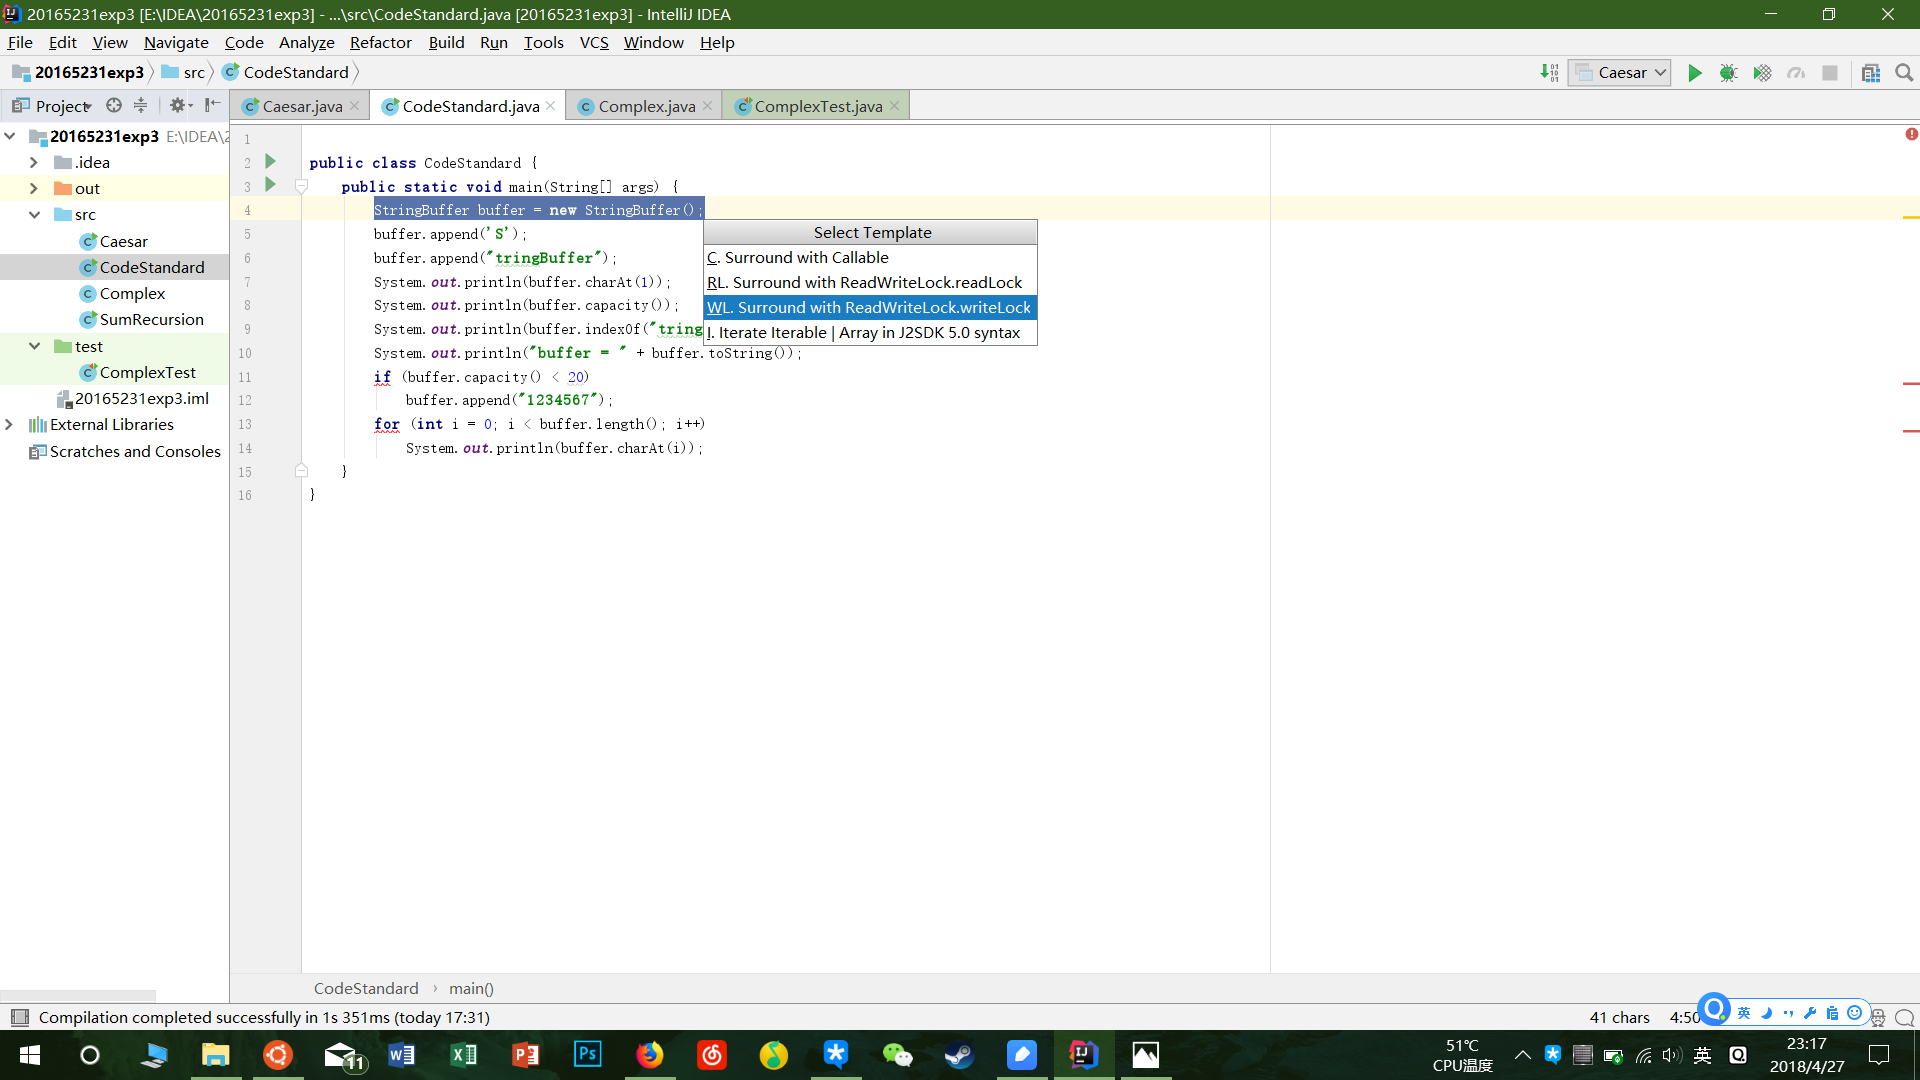The height and width of the screenshot is (1080, 1920).
Task: Toggle code fold marker at method end
Action: [x=301, y=470]
